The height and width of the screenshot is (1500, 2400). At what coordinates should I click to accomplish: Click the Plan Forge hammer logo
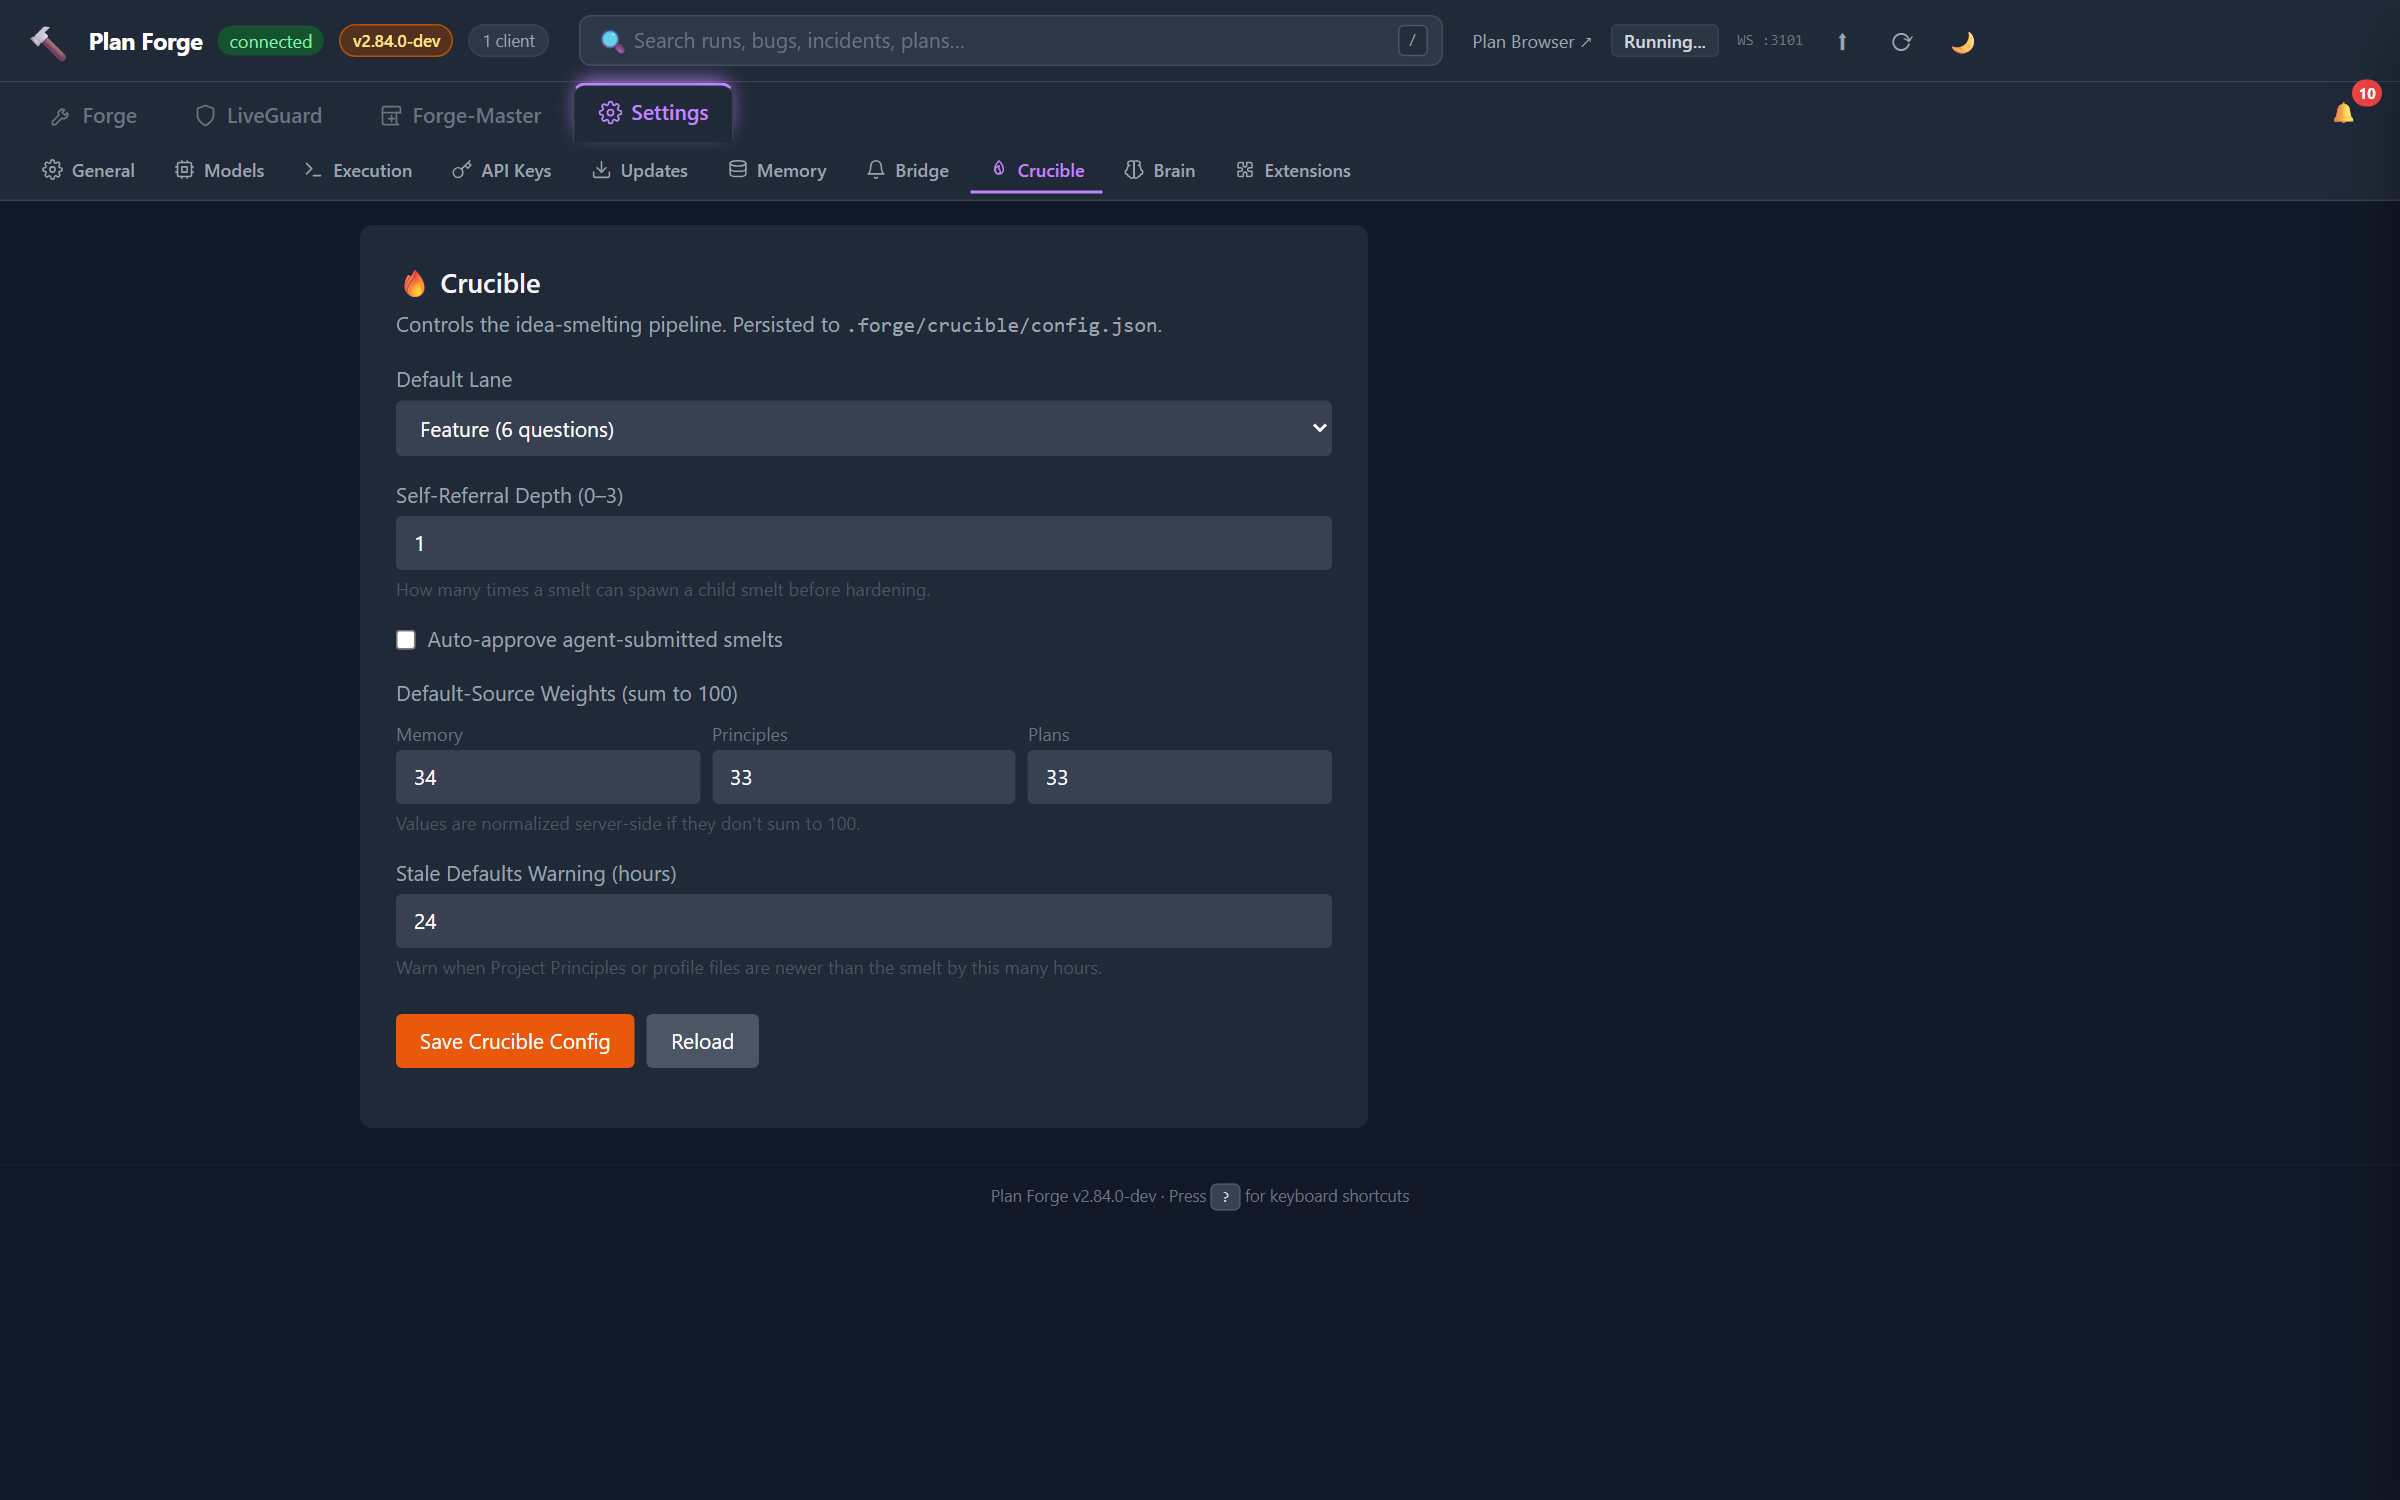(48, 41)
